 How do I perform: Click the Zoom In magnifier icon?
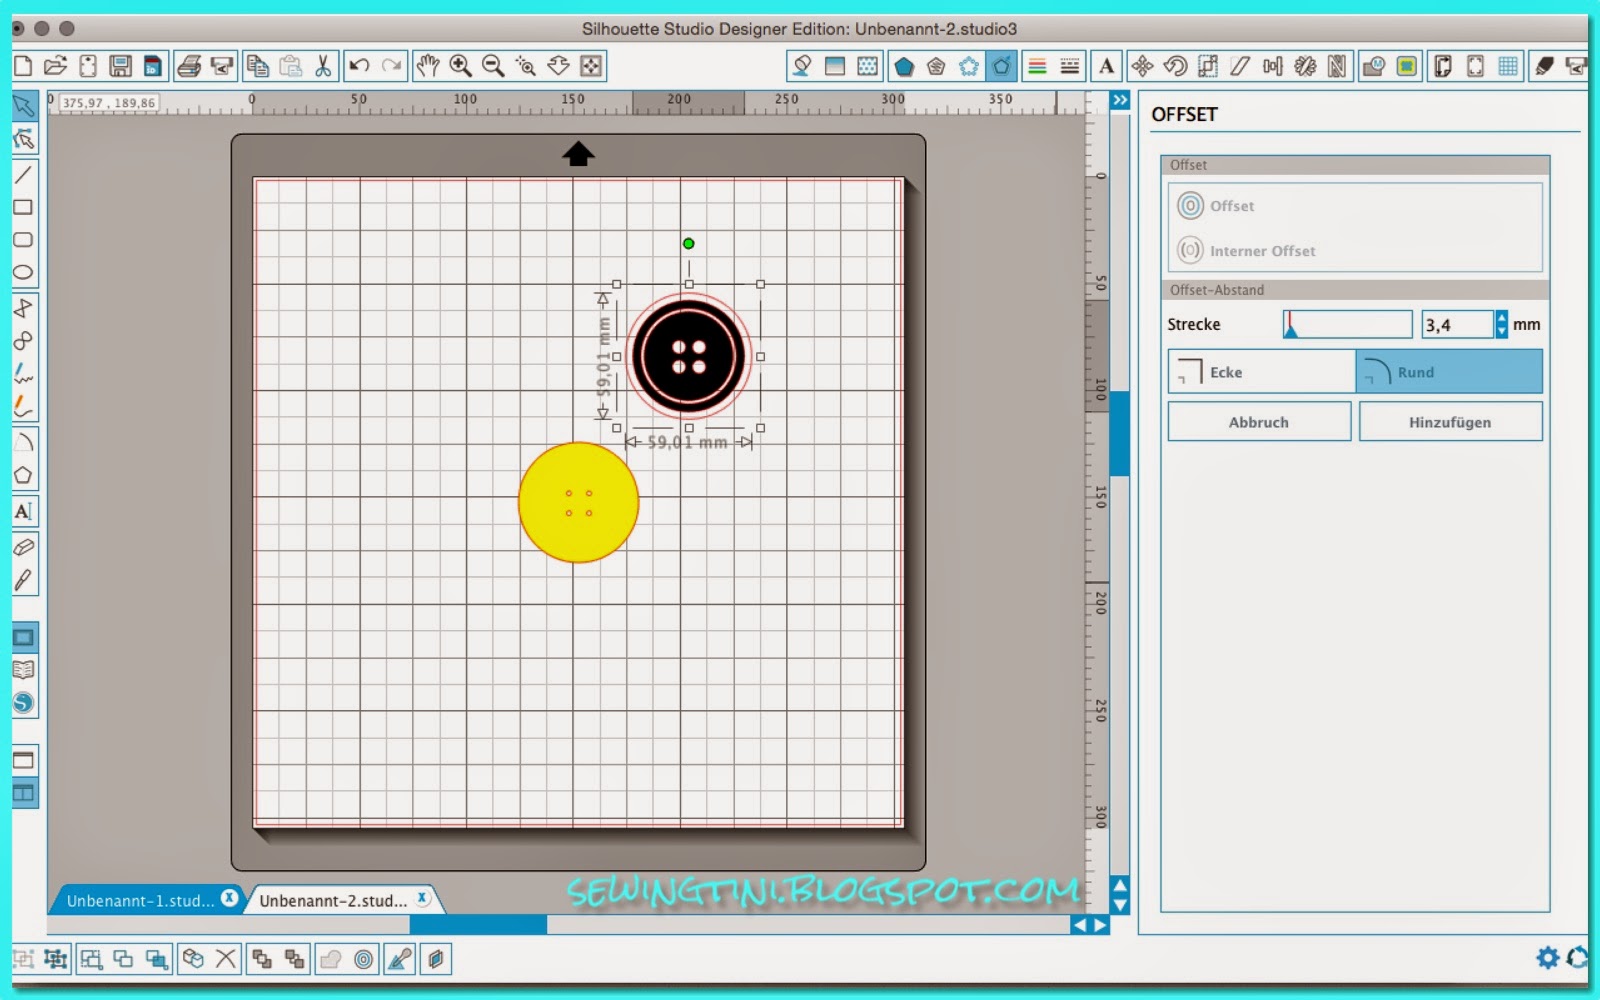coord(460,65)
